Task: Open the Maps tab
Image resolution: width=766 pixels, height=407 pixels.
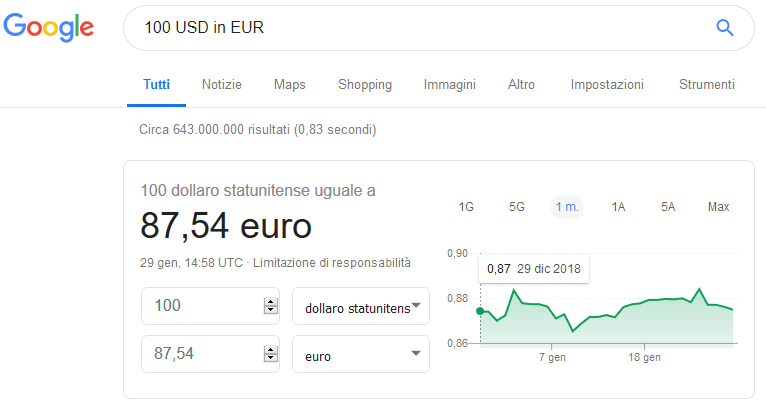Action: (289, 85)
